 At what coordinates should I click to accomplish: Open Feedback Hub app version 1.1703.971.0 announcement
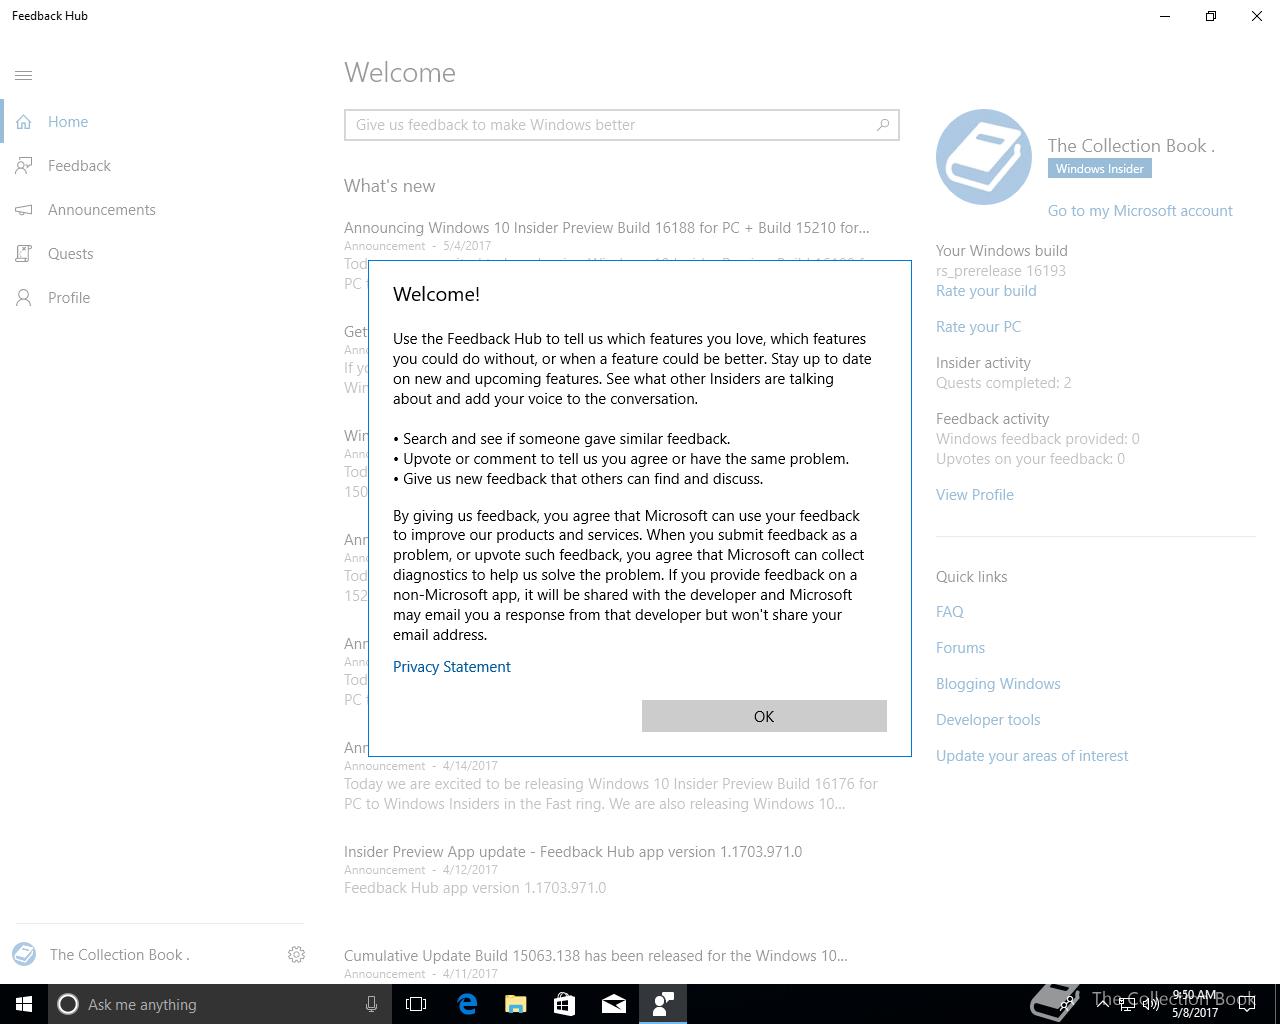pos(573,852)
